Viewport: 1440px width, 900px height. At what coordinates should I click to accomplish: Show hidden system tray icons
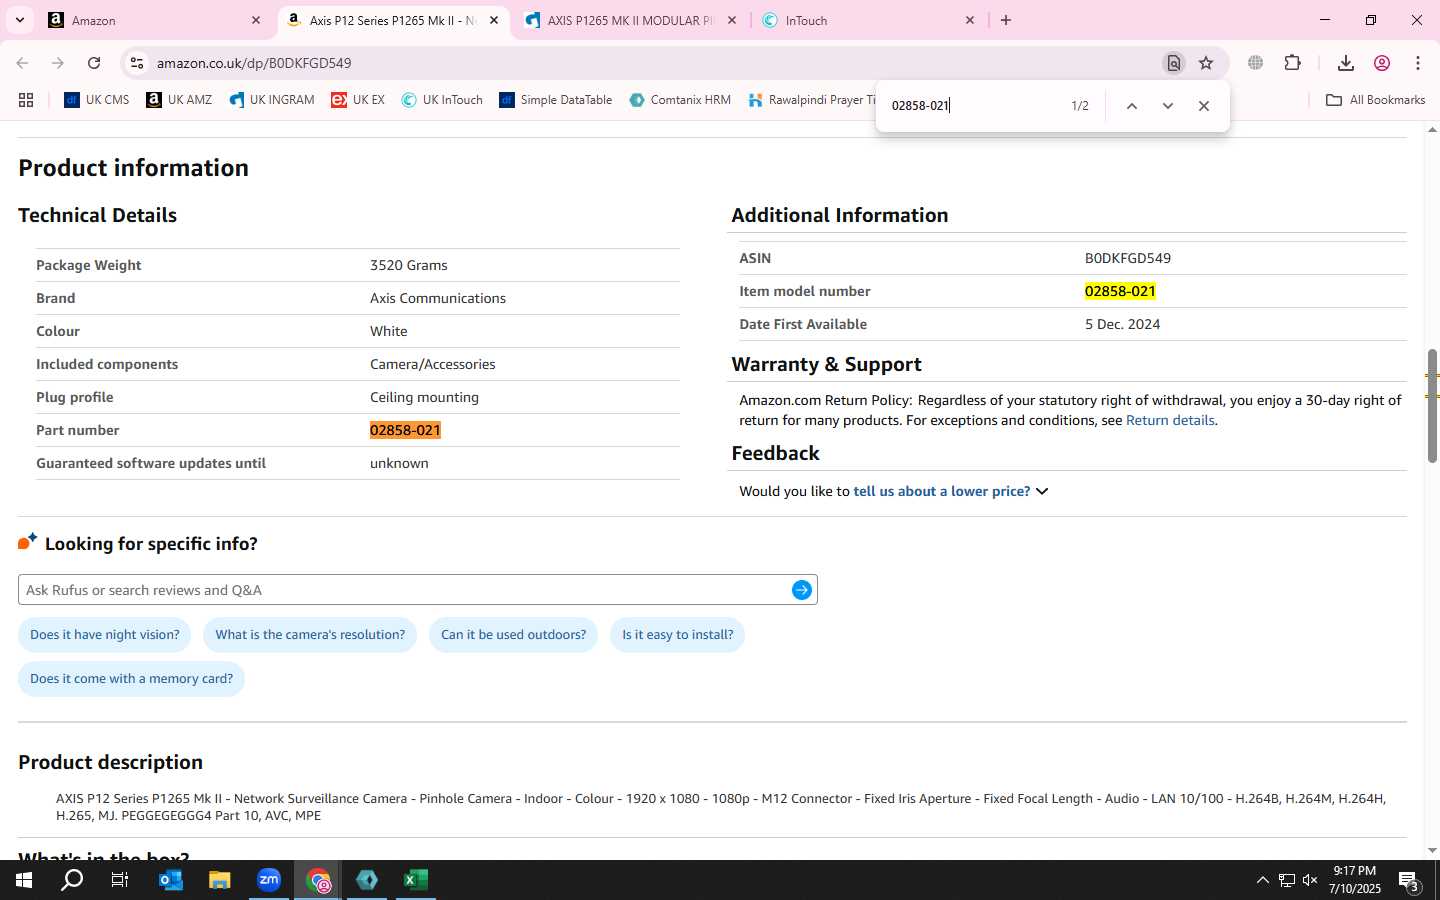(x=1262, y=880)
